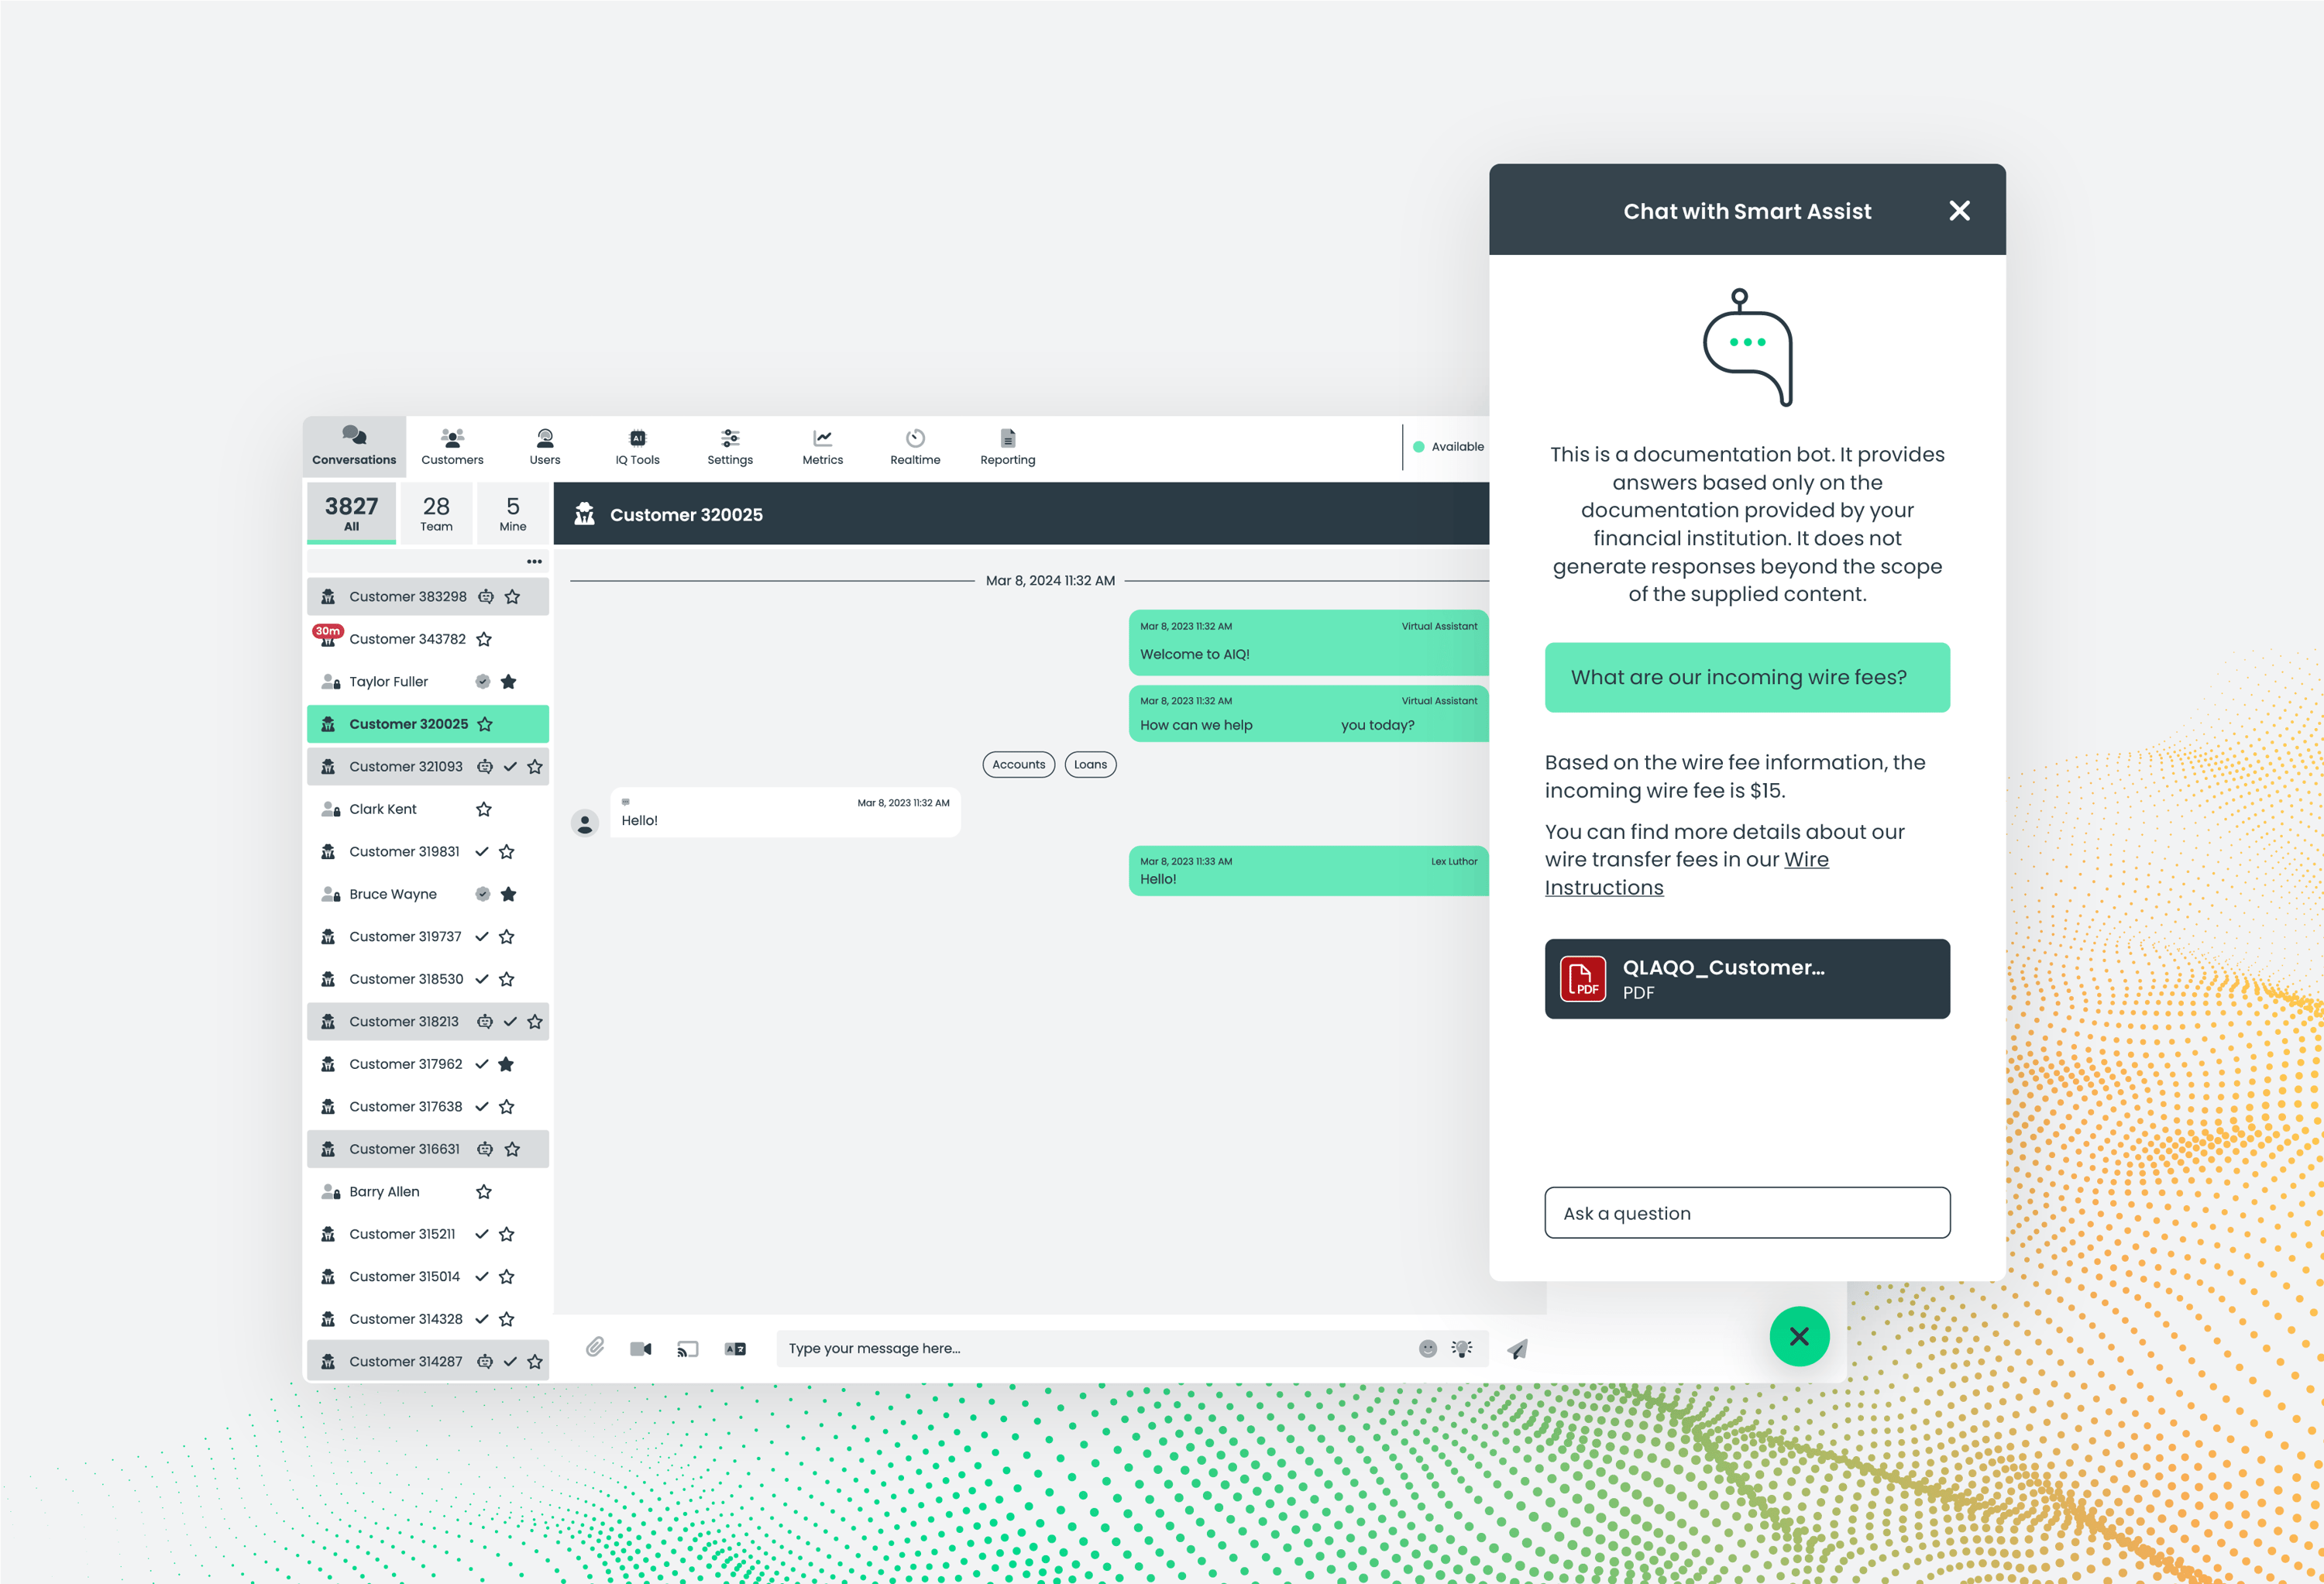
Task: Open the three-dots conversation list menu
Action: point(535,561)
